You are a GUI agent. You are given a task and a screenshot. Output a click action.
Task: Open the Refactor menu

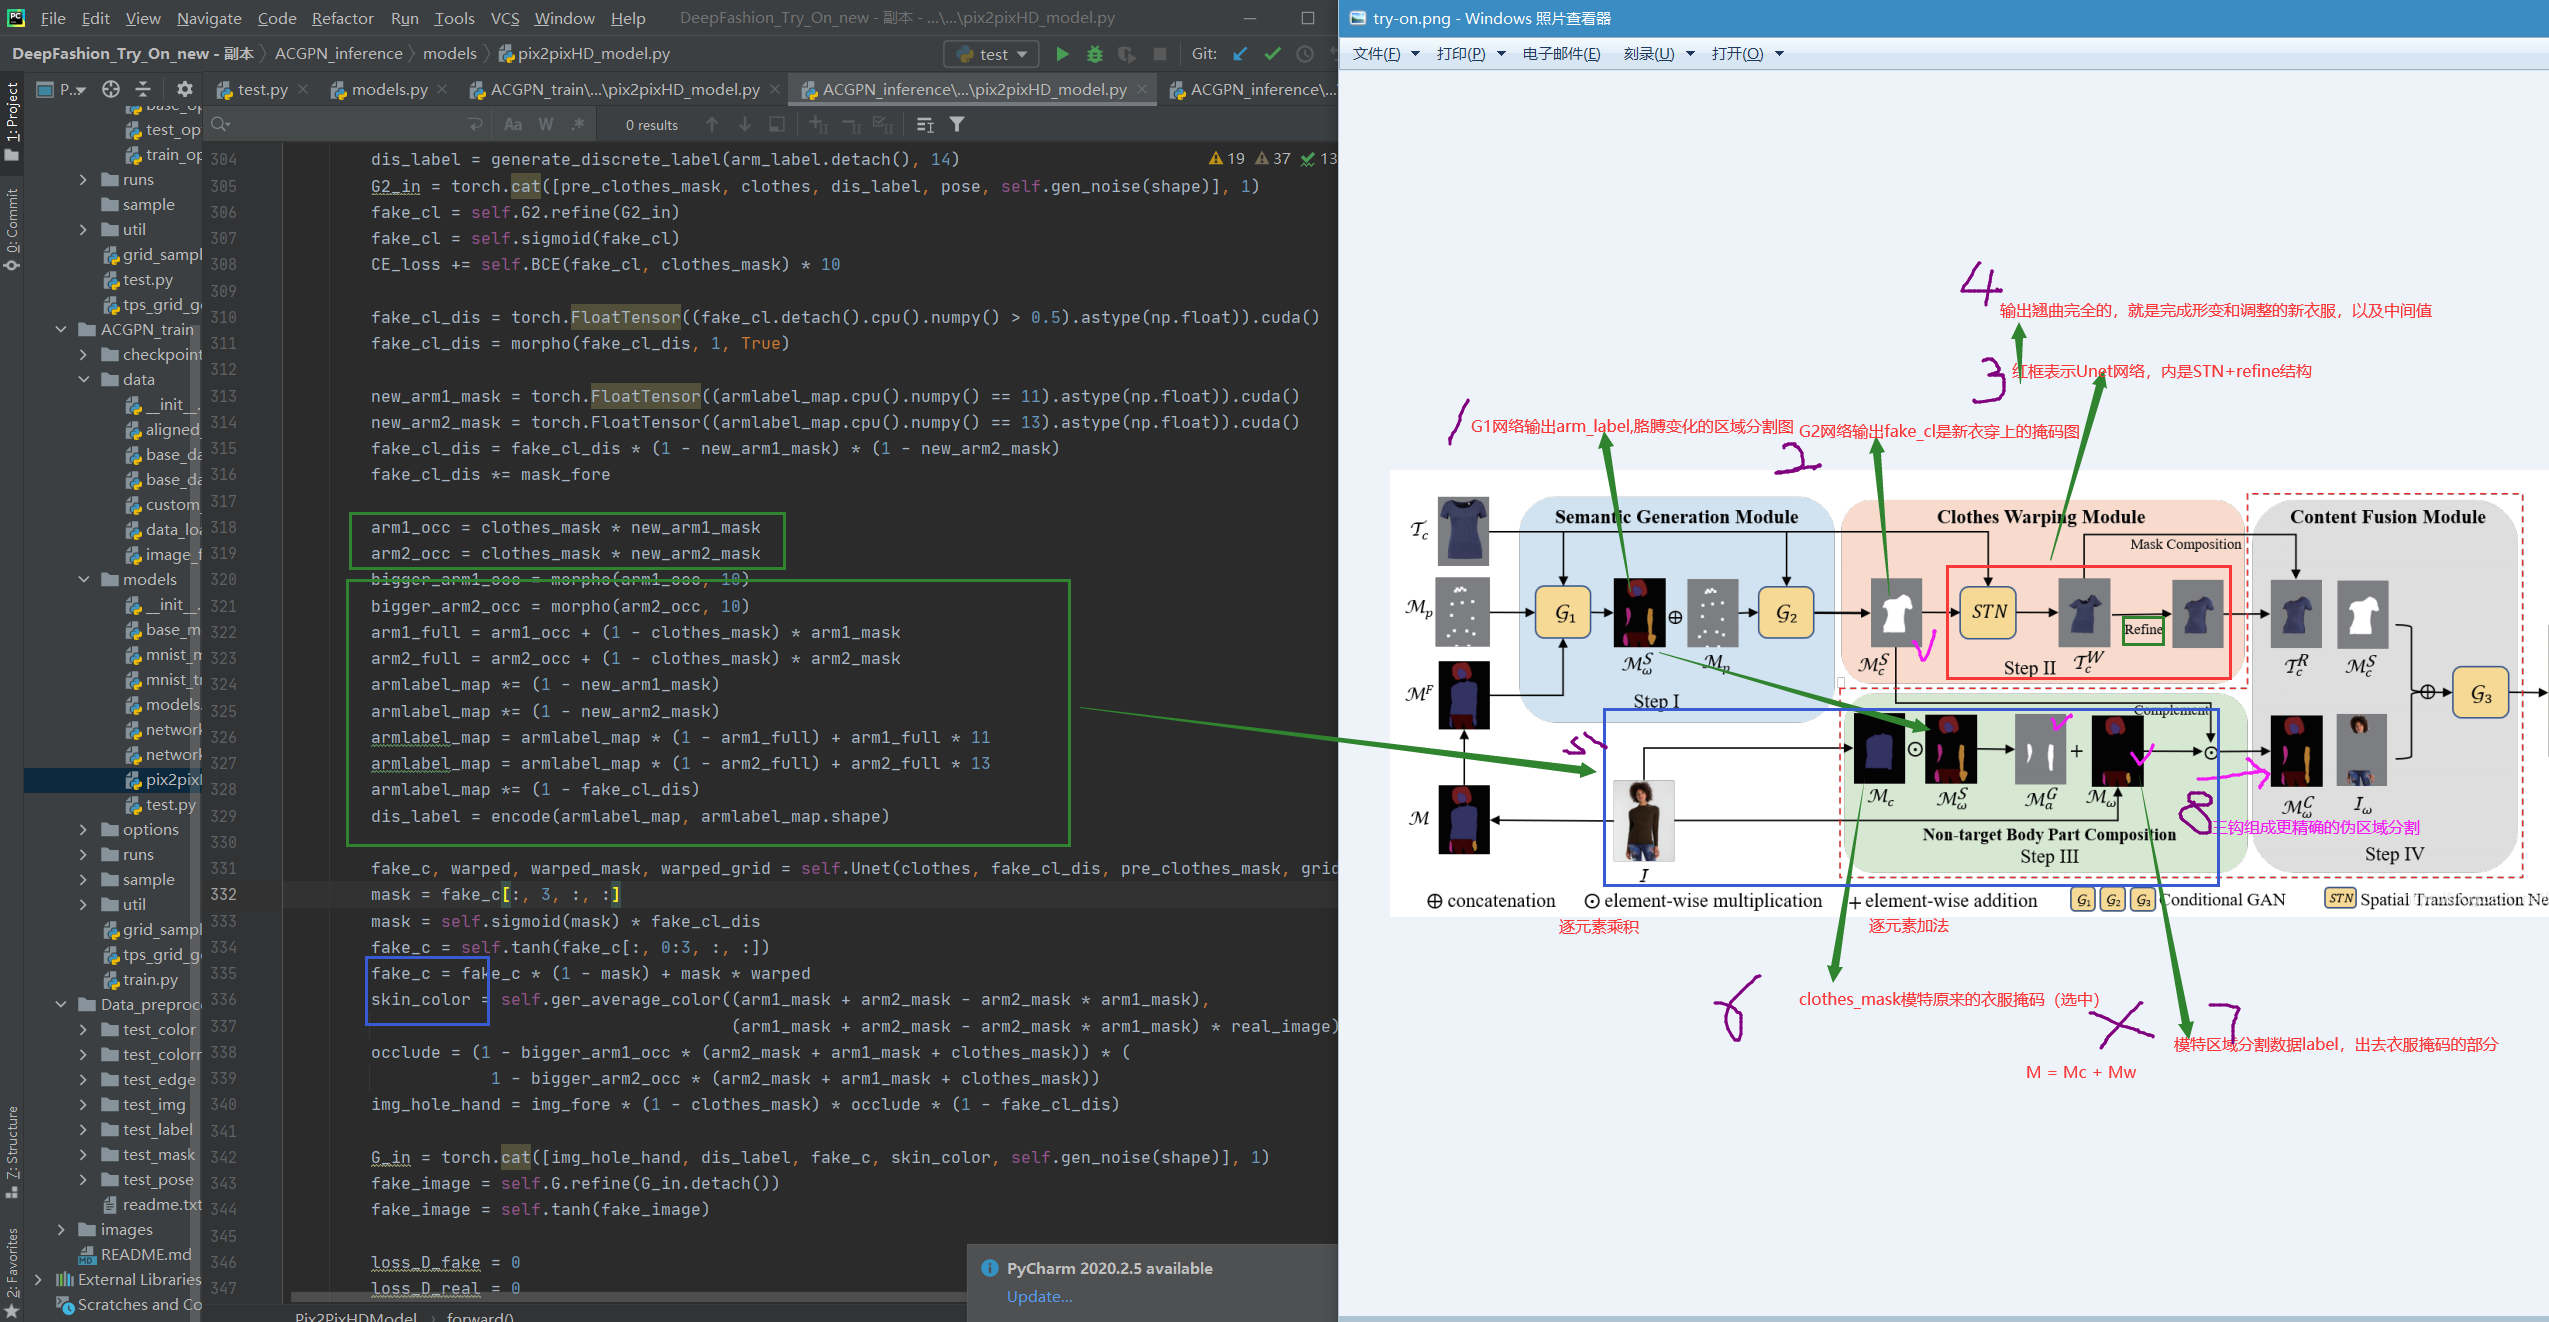click(342, 18)
